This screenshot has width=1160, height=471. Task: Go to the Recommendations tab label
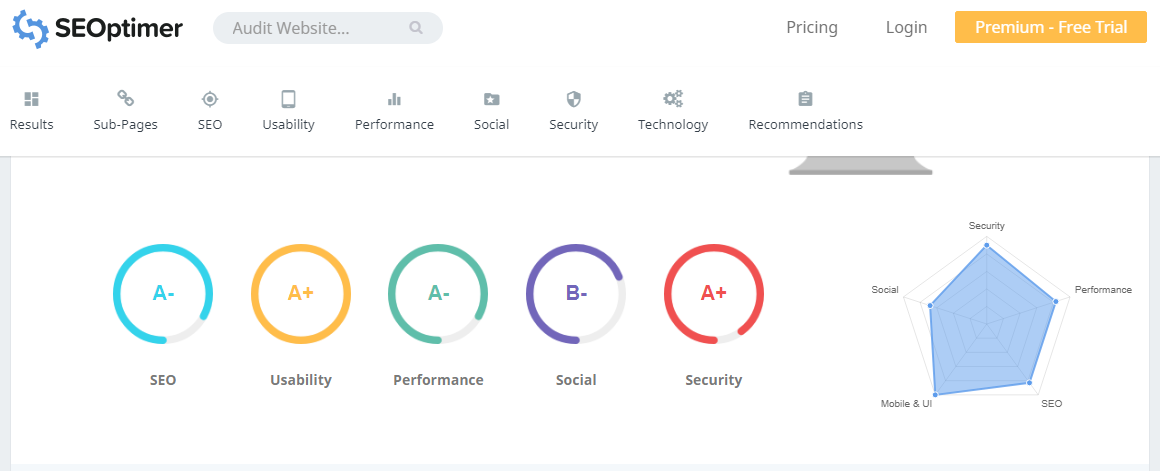coord(806,125)
